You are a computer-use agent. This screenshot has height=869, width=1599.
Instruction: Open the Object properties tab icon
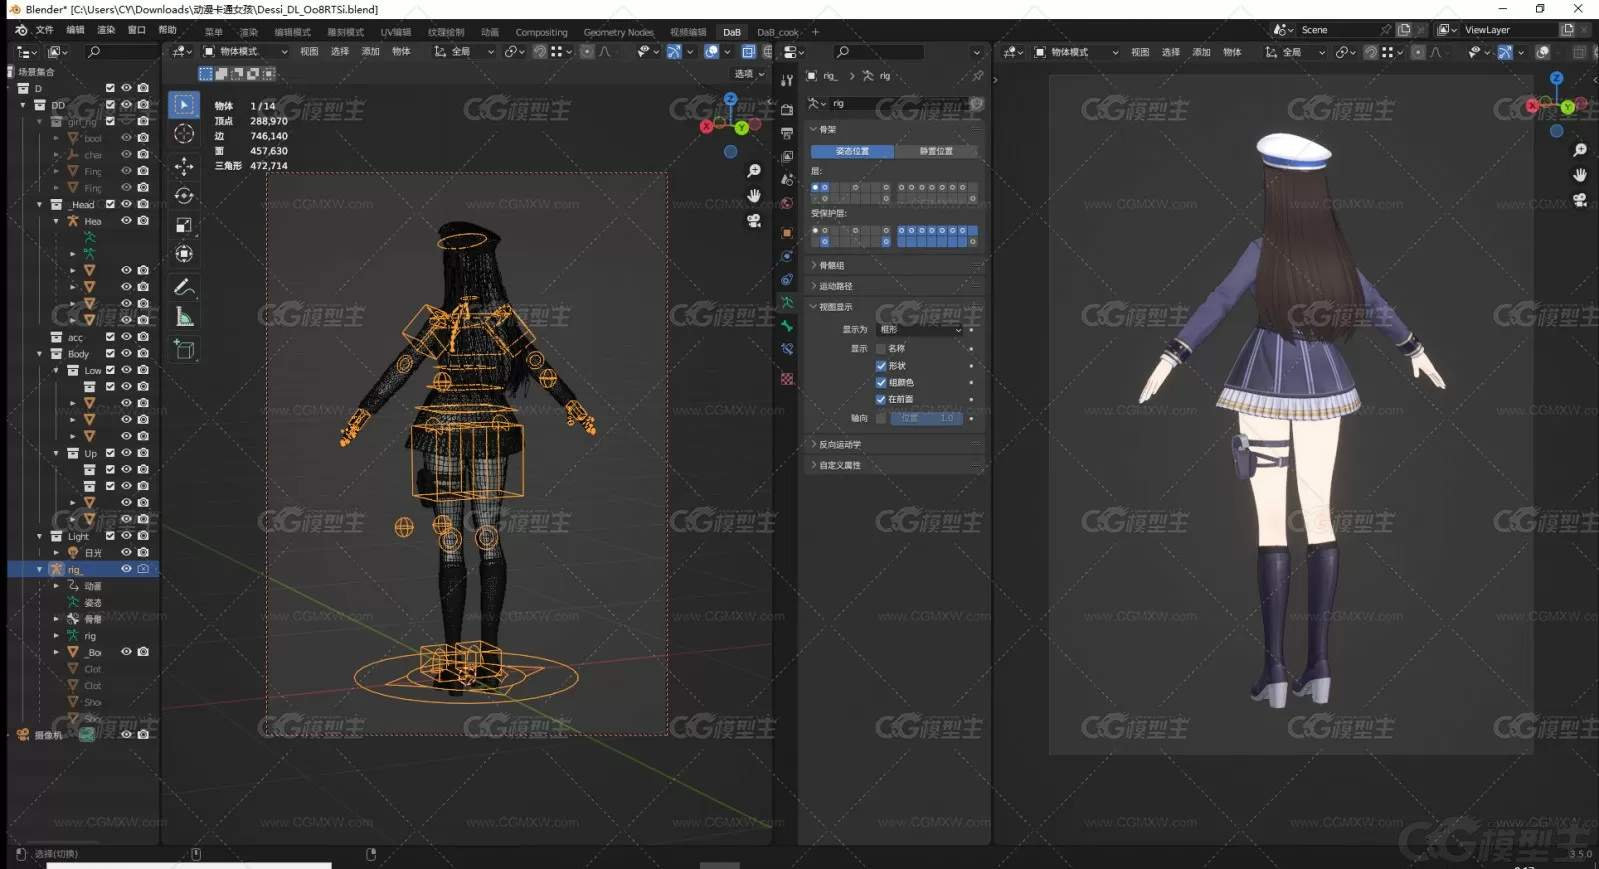[x=787, y=232]
